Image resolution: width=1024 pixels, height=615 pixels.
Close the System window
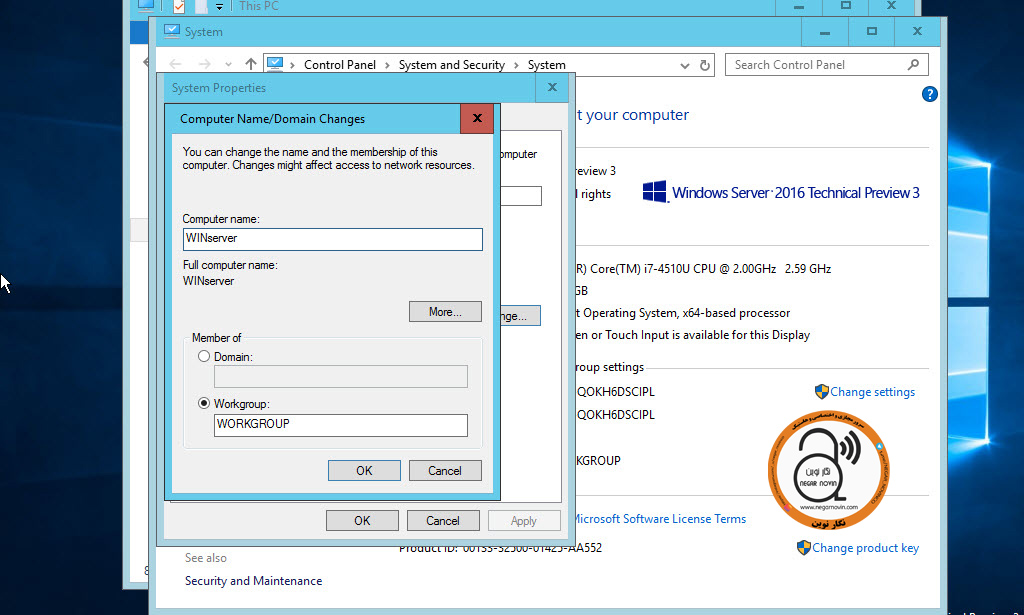tap(918, 31)
